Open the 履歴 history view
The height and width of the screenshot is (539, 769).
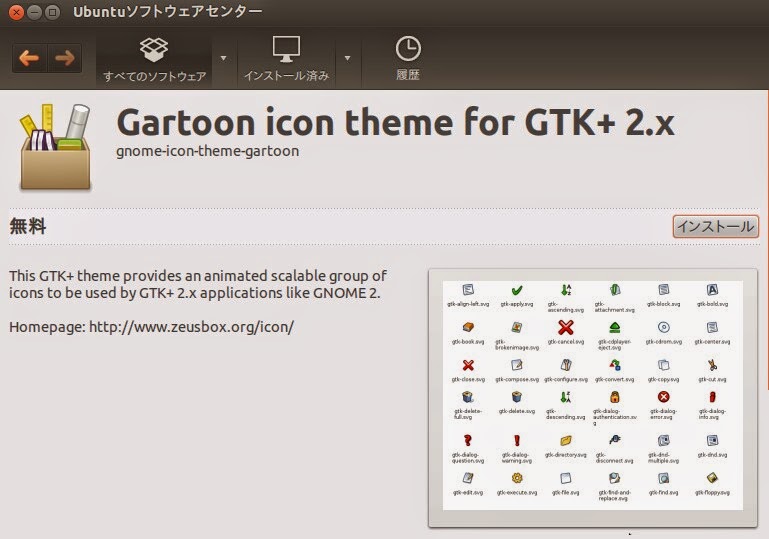[x=408, y=59]
